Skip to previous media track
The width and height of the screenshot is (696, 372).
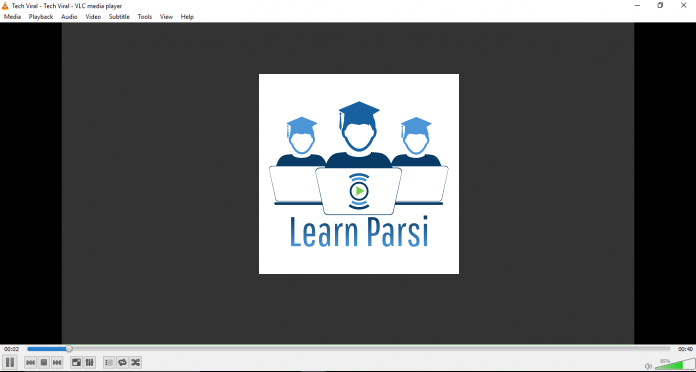pyautogui.click(x=30, y=363)
